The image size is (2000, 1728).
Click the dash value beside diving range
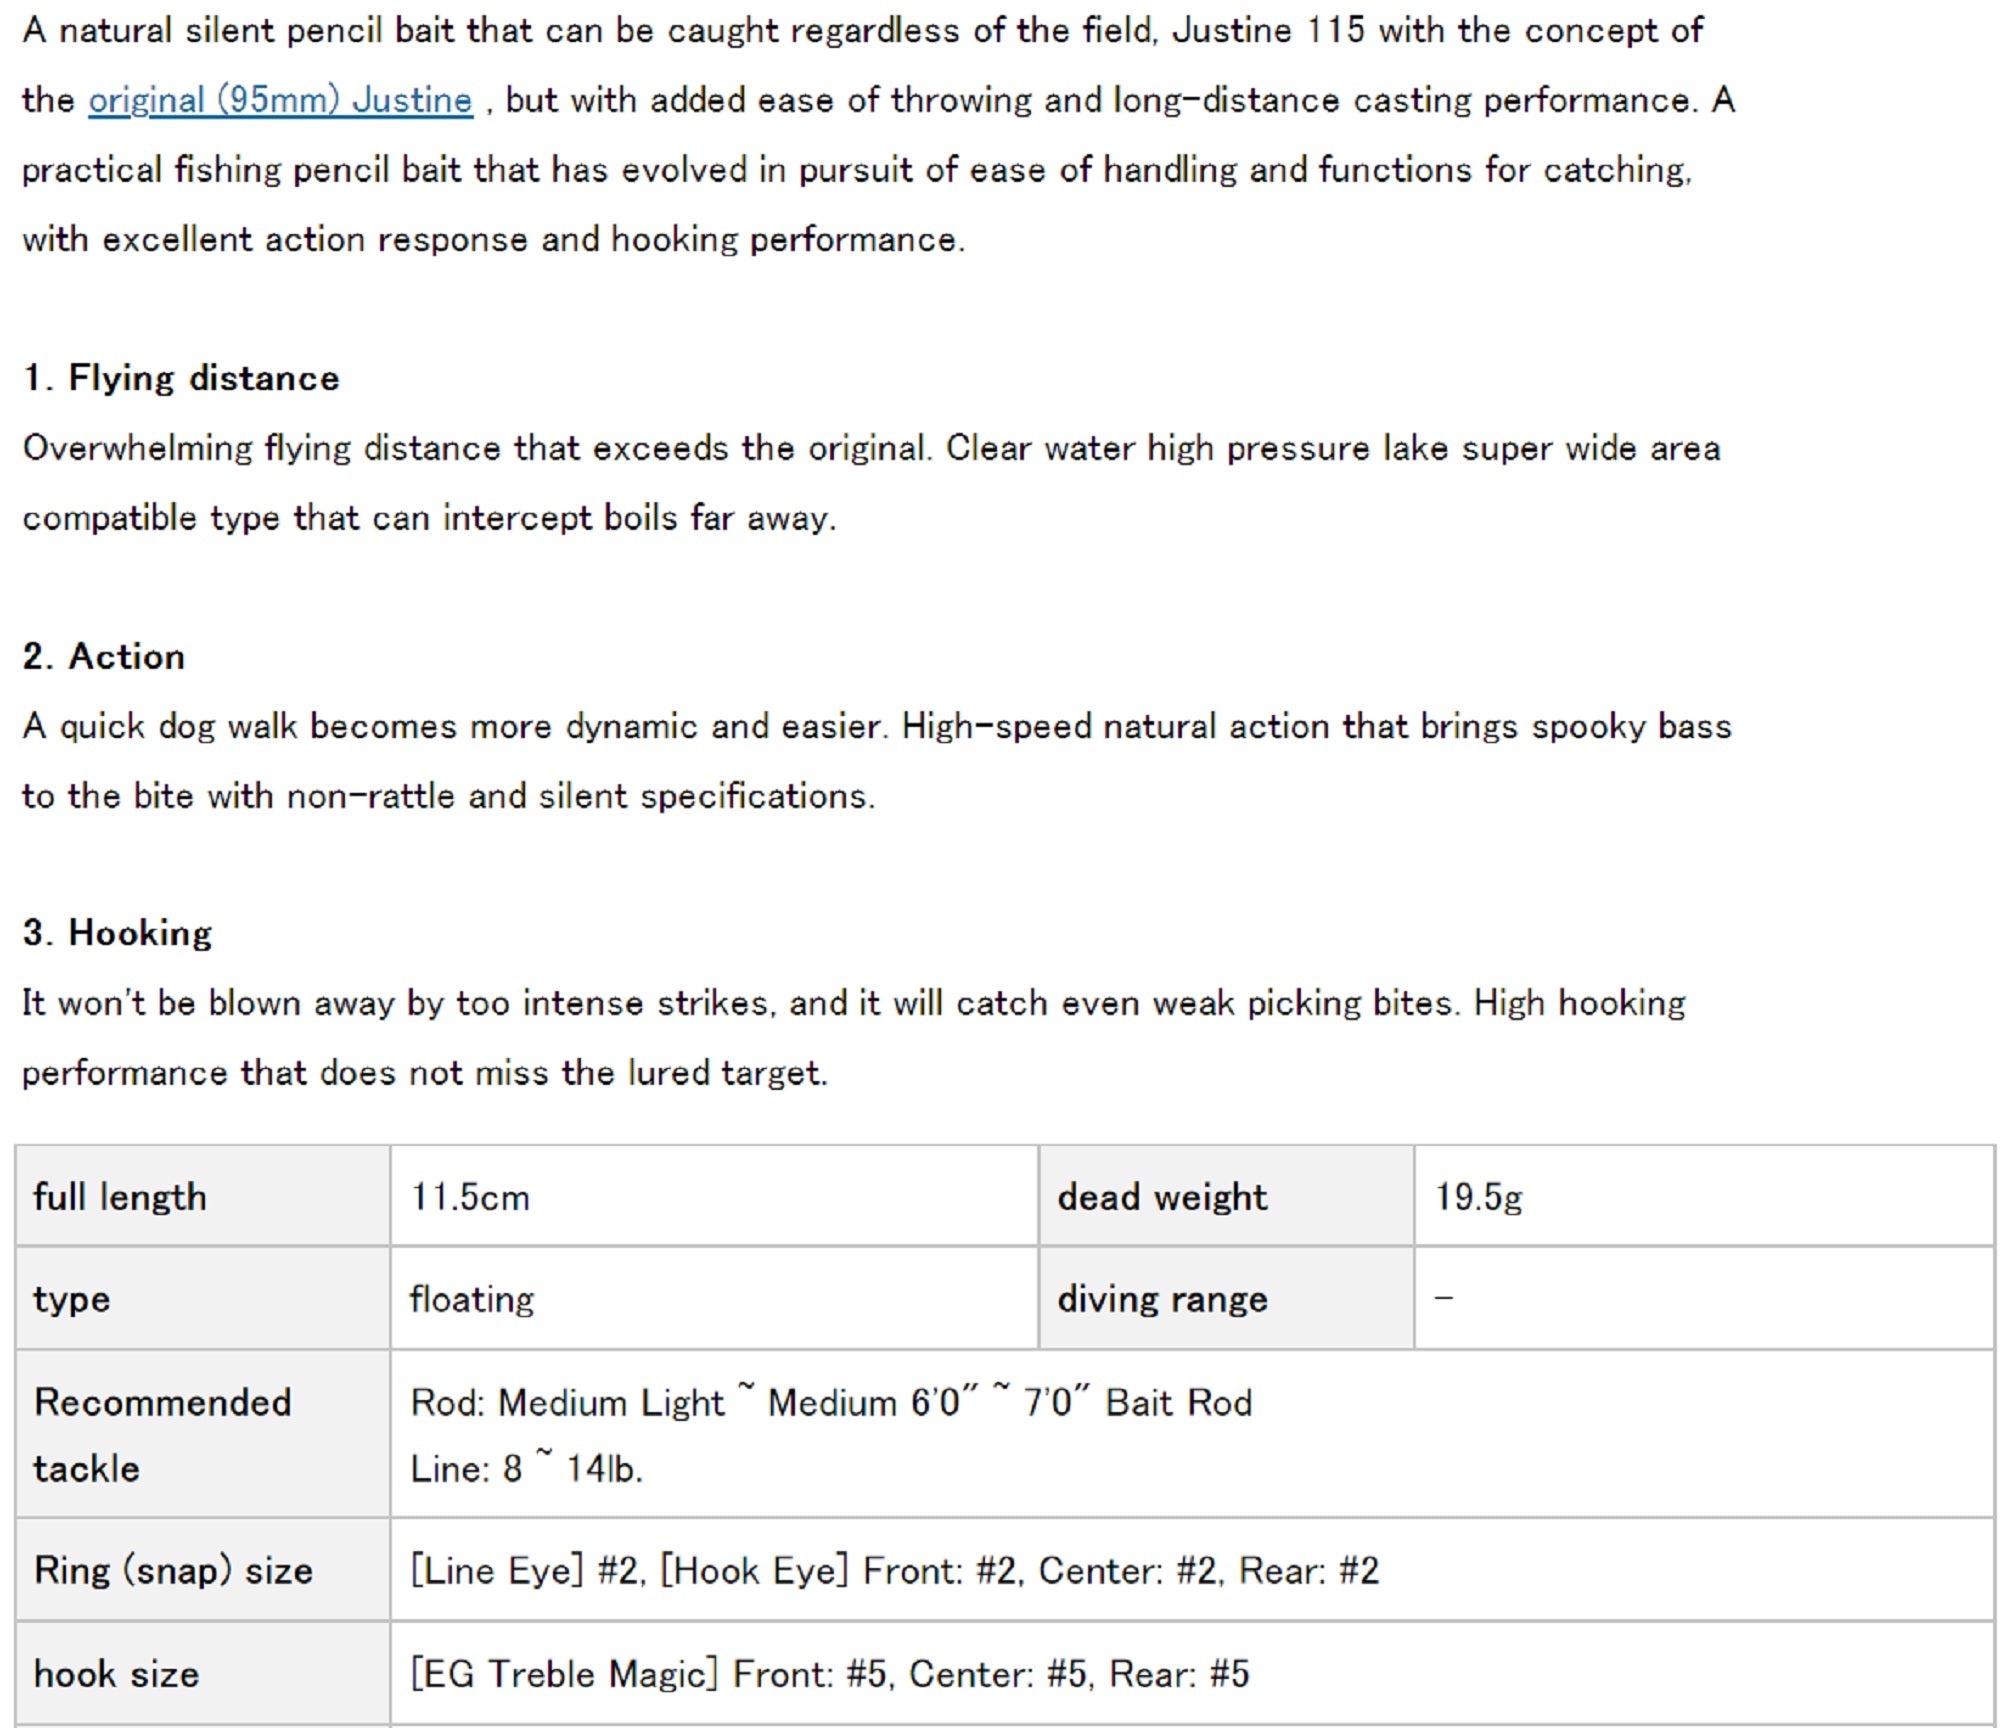[1444, 1299]
